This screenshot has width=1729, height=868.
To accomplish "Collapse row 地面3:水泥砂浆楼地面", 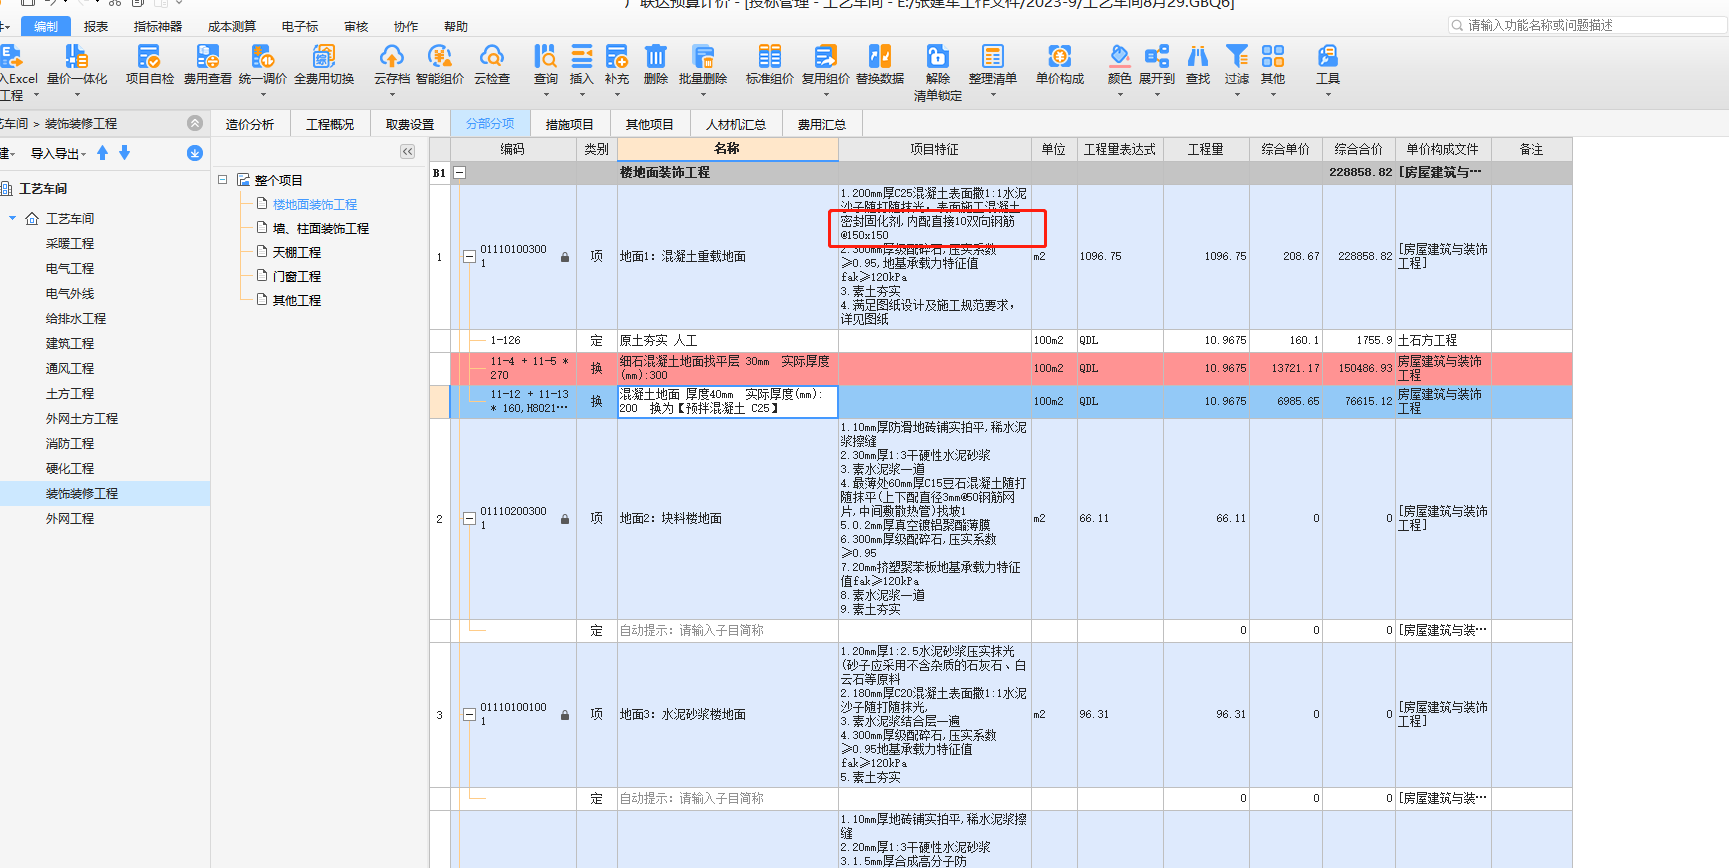I will pyautogui.click(x=469, y=715).
